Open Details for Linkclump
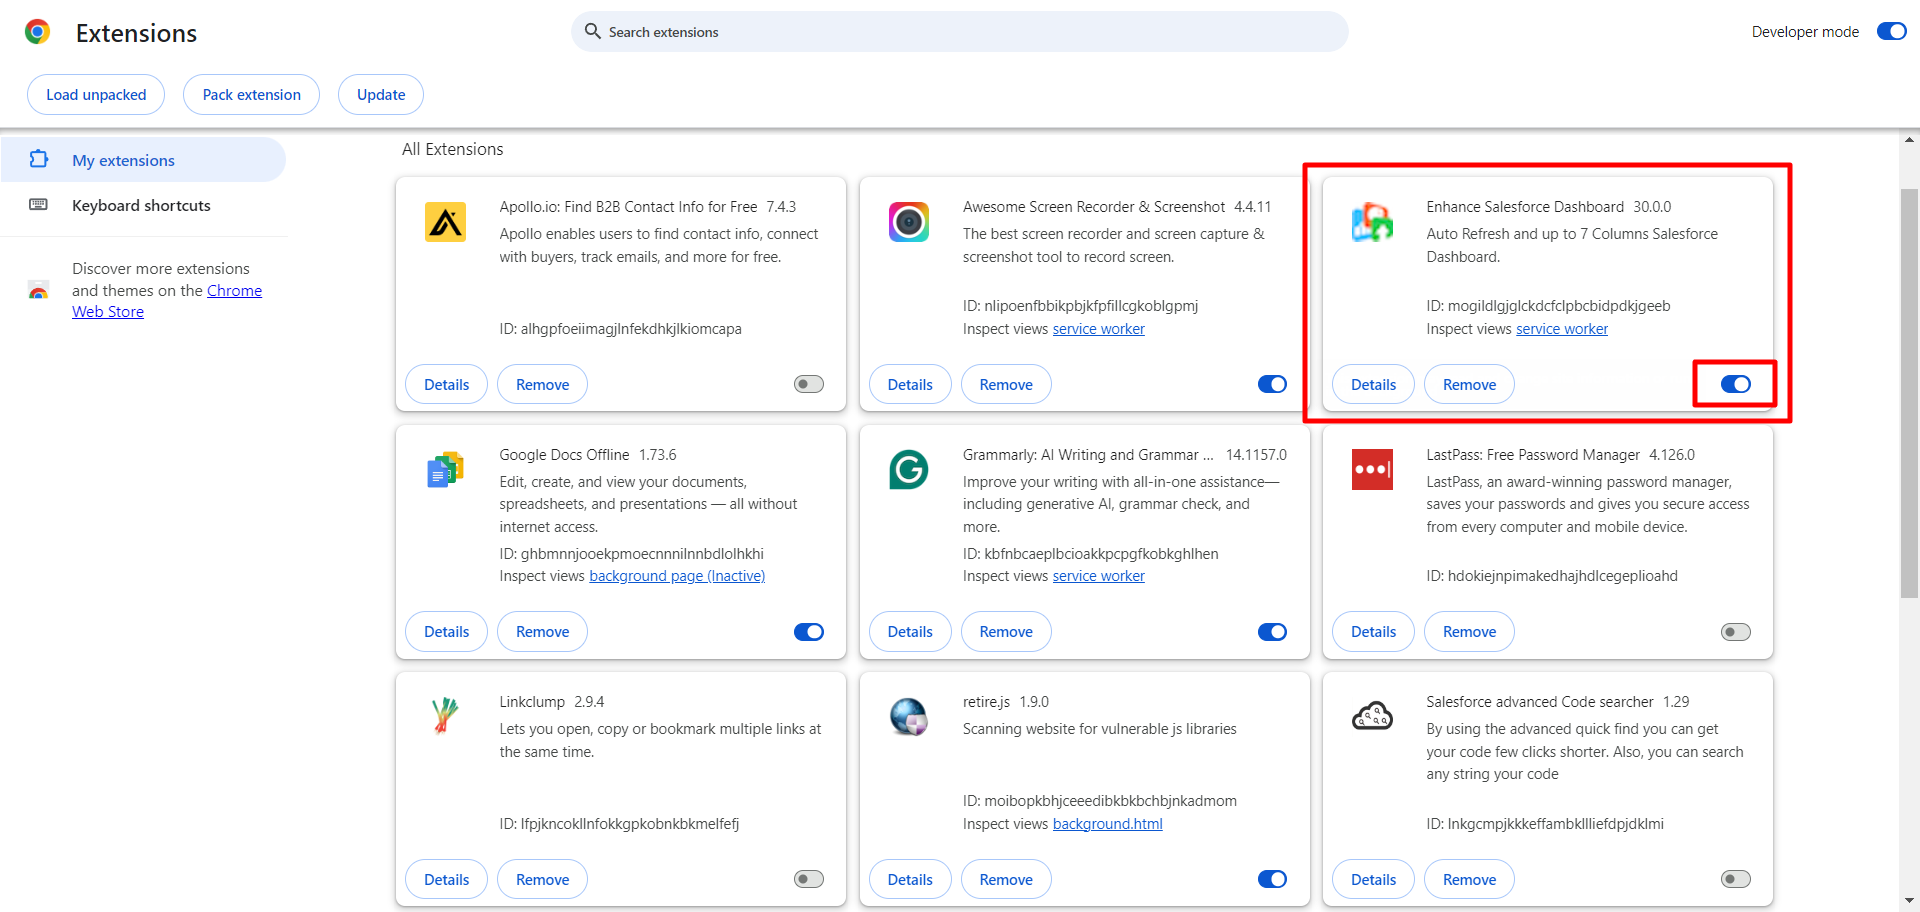Viewport: 1920px width, 912px height. [x=446, y=879]
